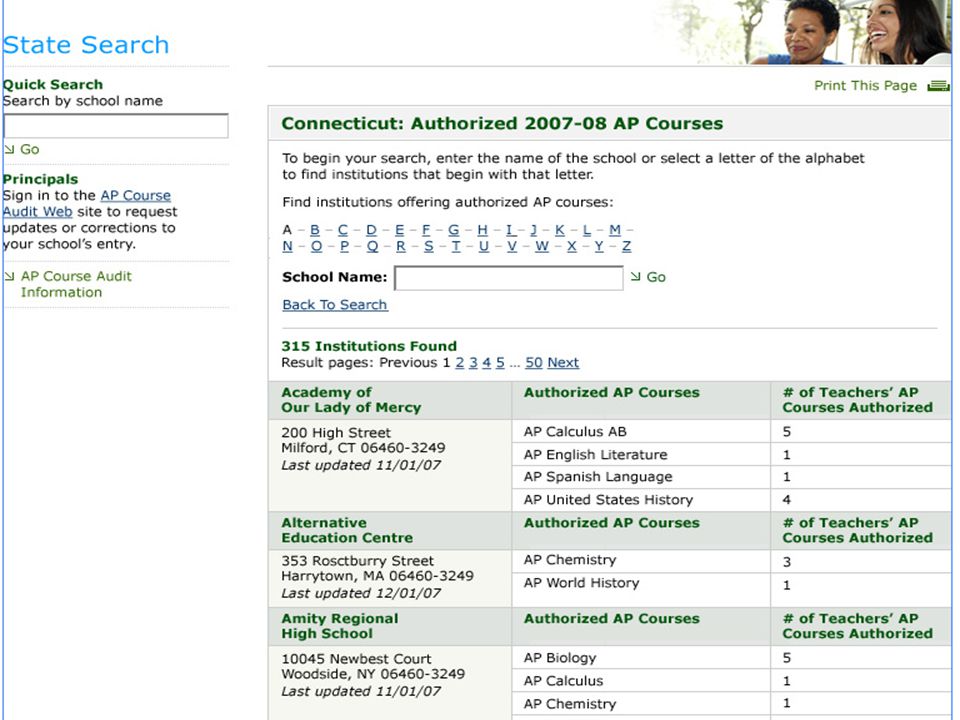Click the Print This Page link

pos(865,86)
